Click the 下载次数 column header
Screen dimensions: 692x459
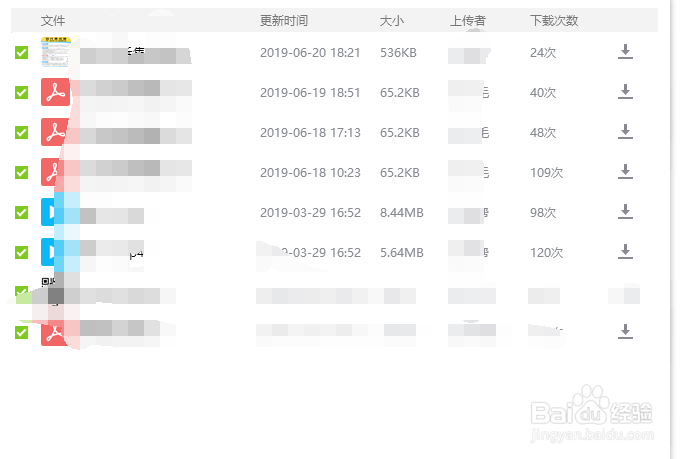[x=554, y=21]
